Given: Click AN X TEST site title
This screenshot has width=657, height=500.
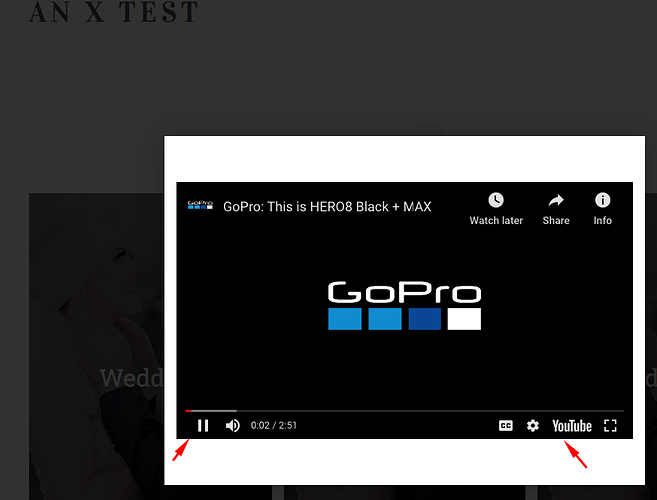Looking at the screenshot, I should point(114,12).
